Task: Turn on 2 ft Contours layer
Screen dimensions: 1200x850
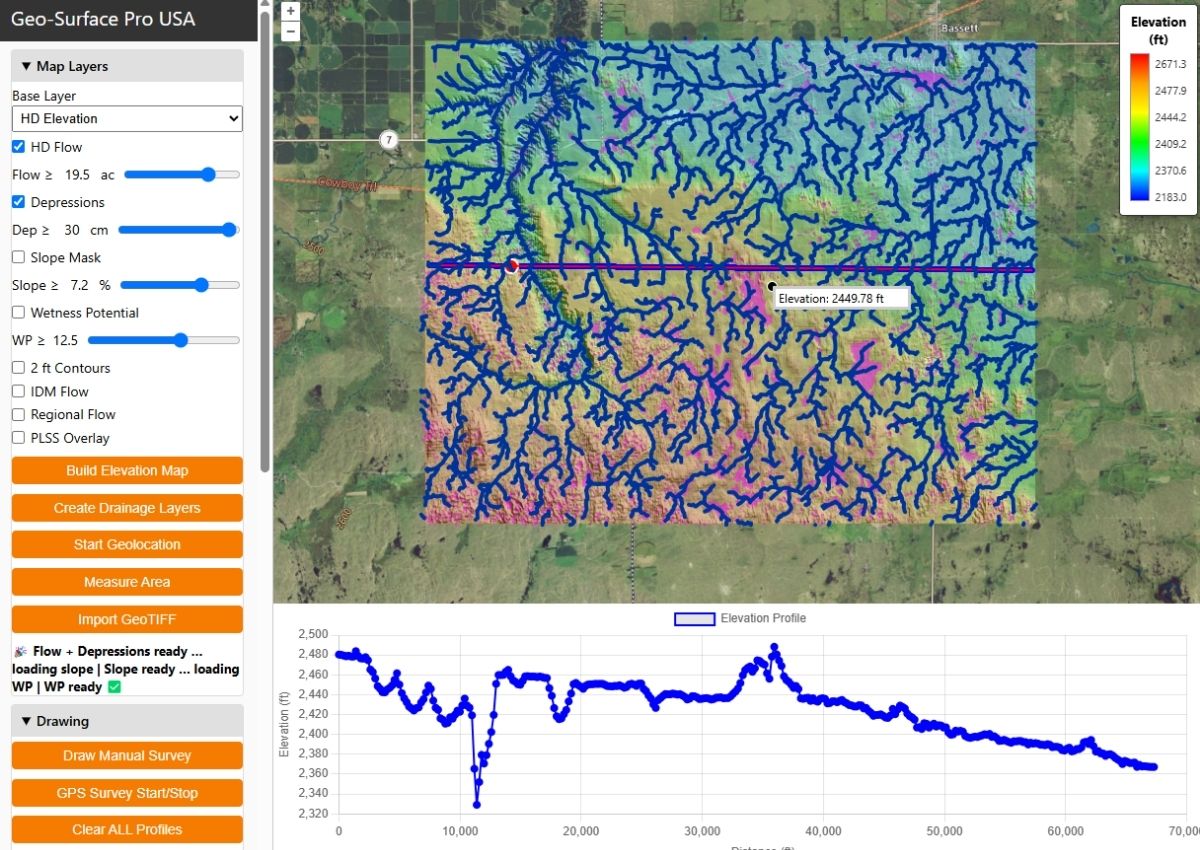Action: coord(19,368)
